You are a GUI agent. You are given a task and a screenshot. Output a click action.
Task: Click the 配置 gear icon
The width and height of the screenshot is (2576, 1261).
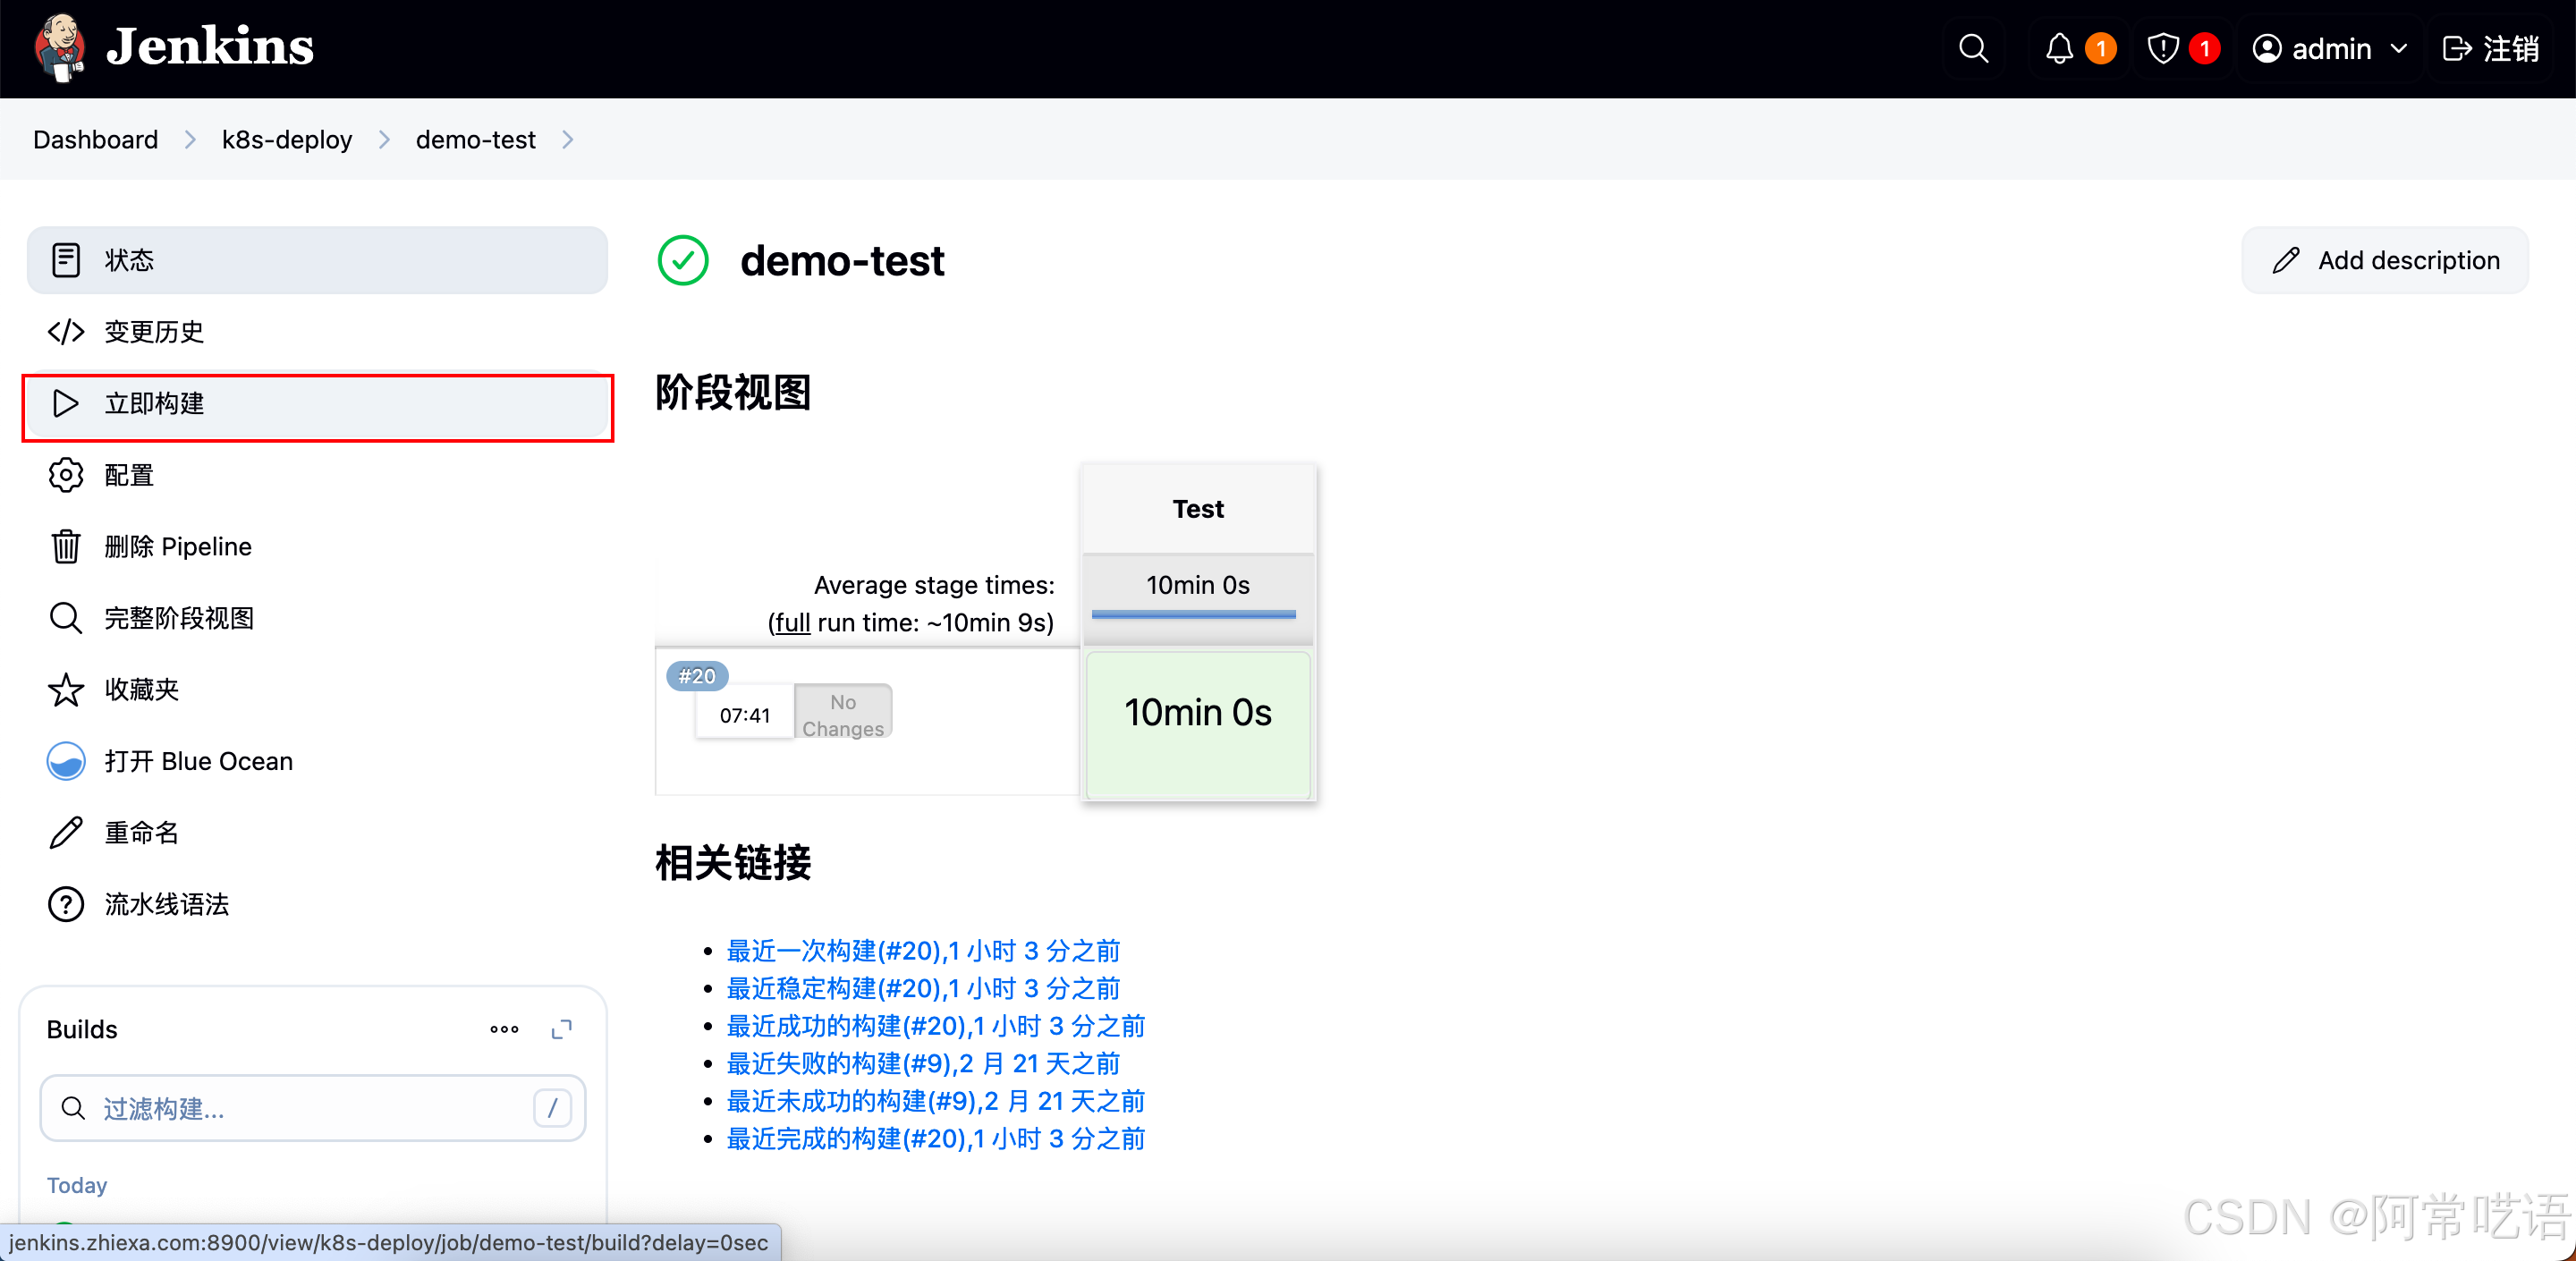tap(66, 475)
